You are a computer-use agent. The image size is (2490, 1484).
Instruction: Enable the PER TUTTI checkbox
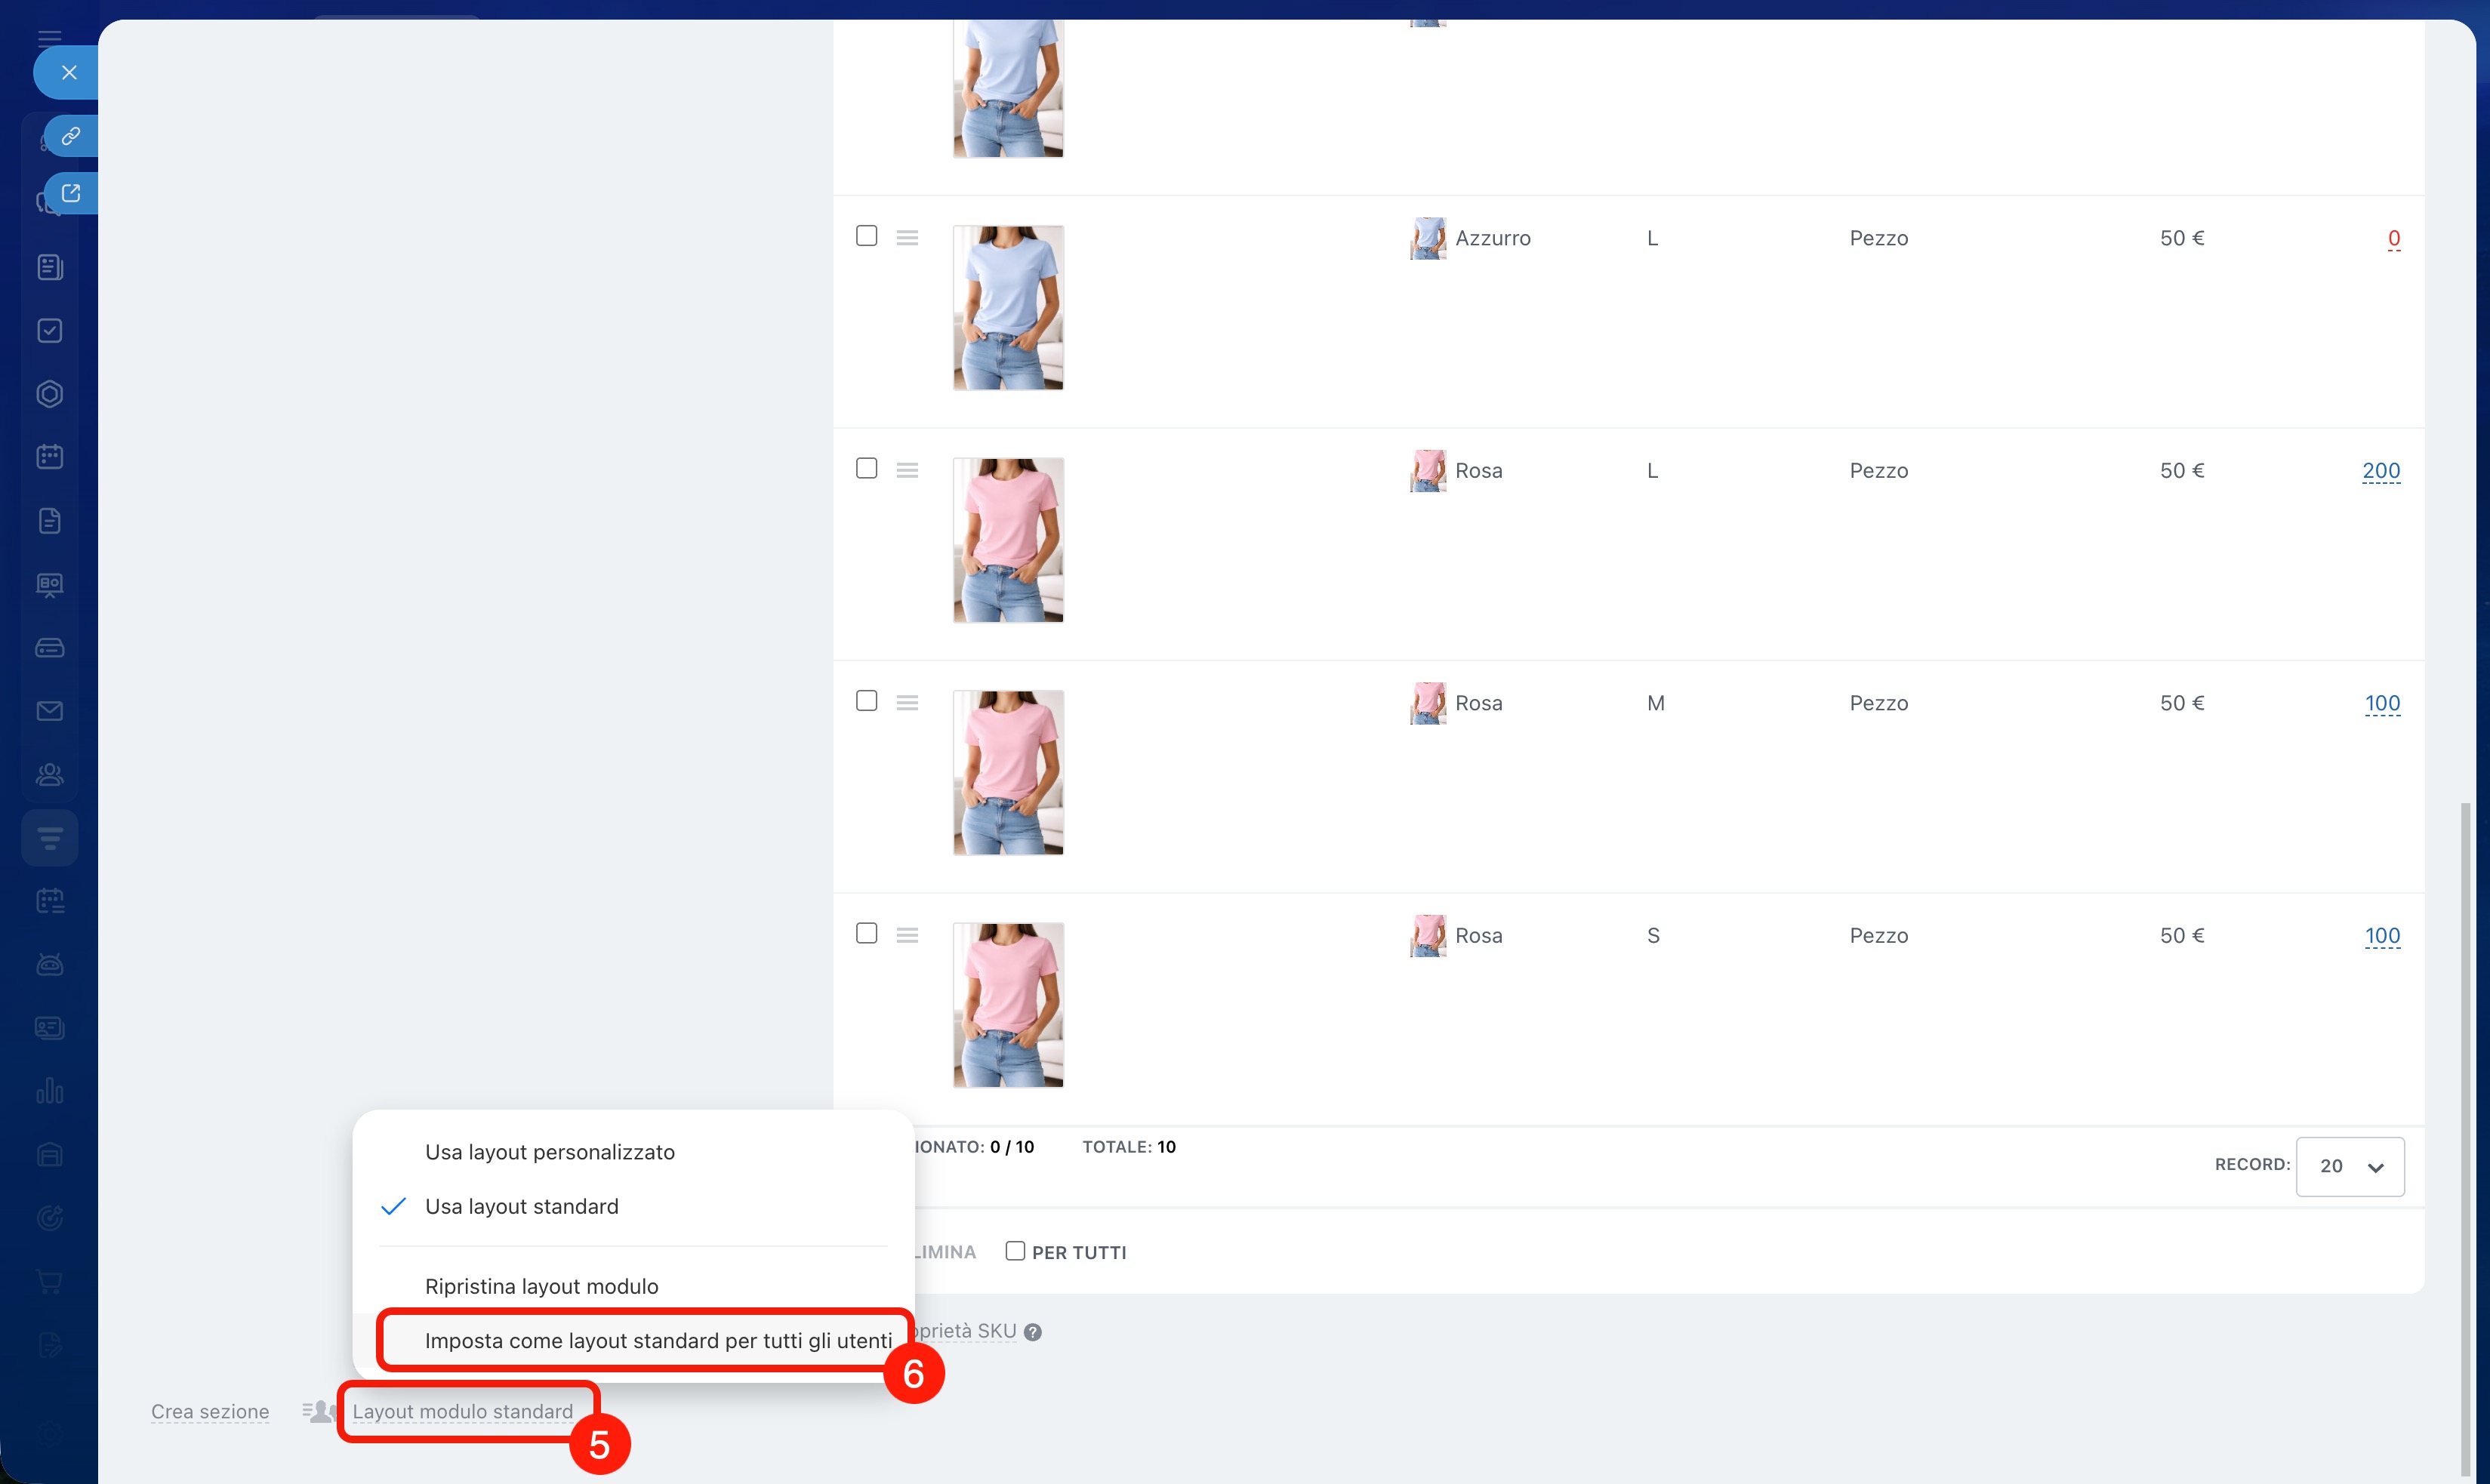pos(1015,1251)
